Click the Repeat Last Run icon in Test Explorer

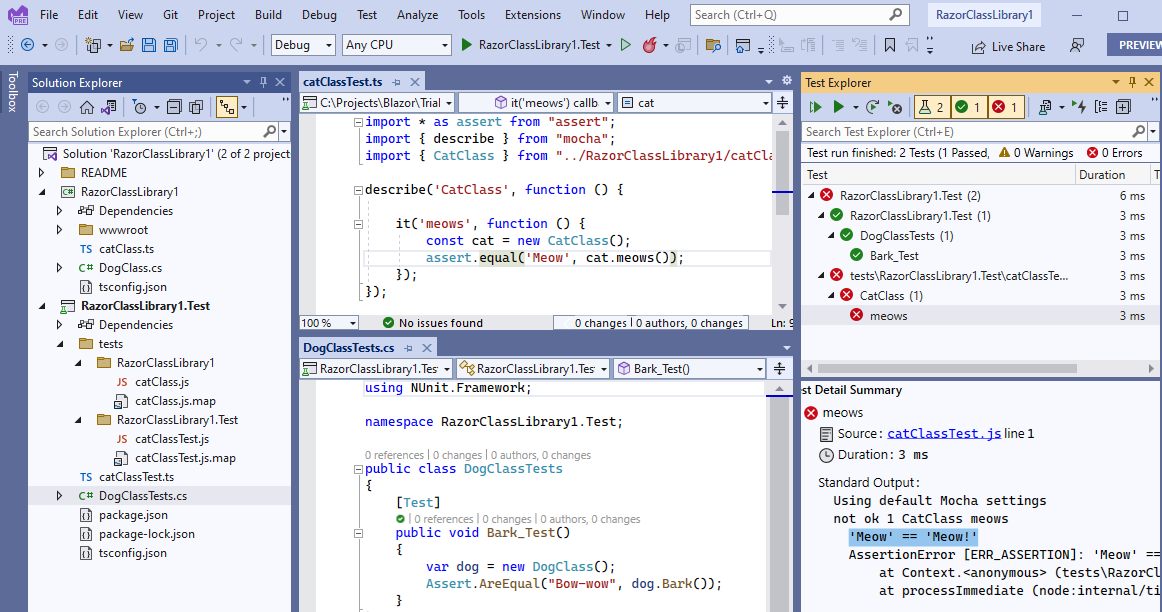coord(873,106)
